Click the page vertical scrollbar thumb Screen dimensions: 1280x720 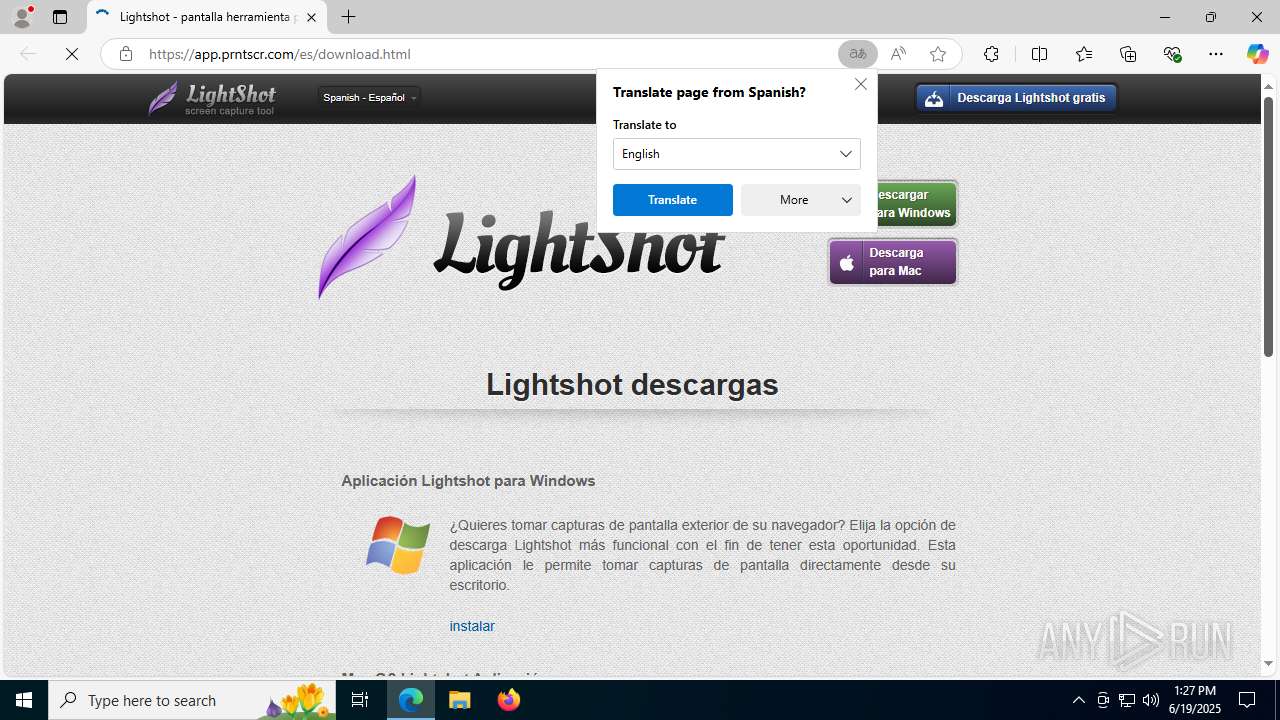[x=1268, y=226]
